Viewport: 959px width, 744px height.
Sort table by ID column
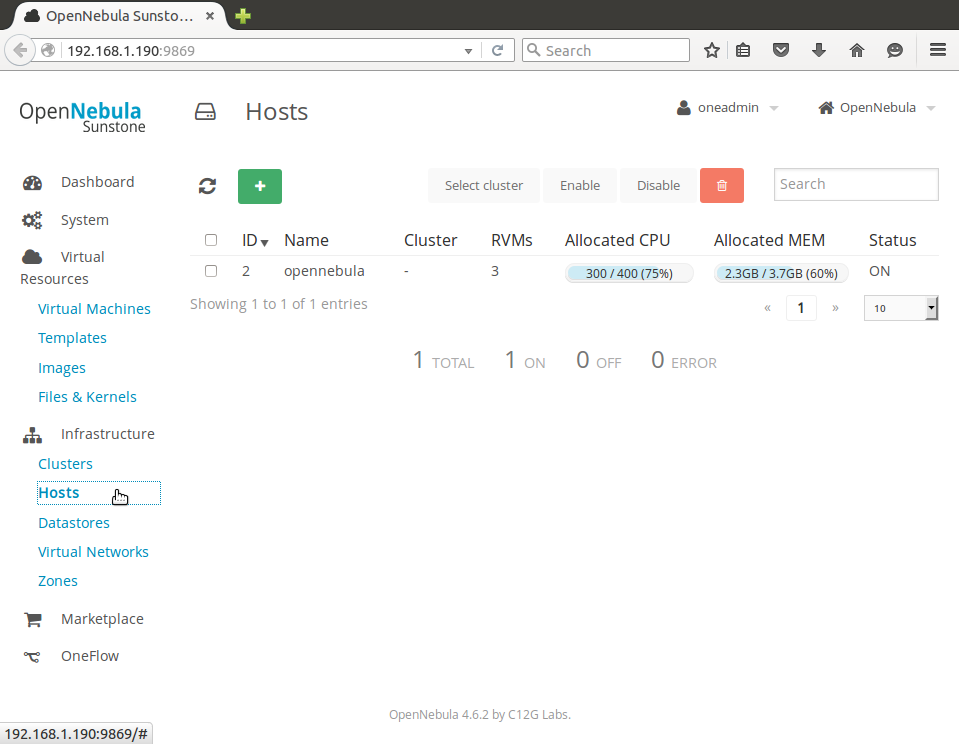[255, 240]
